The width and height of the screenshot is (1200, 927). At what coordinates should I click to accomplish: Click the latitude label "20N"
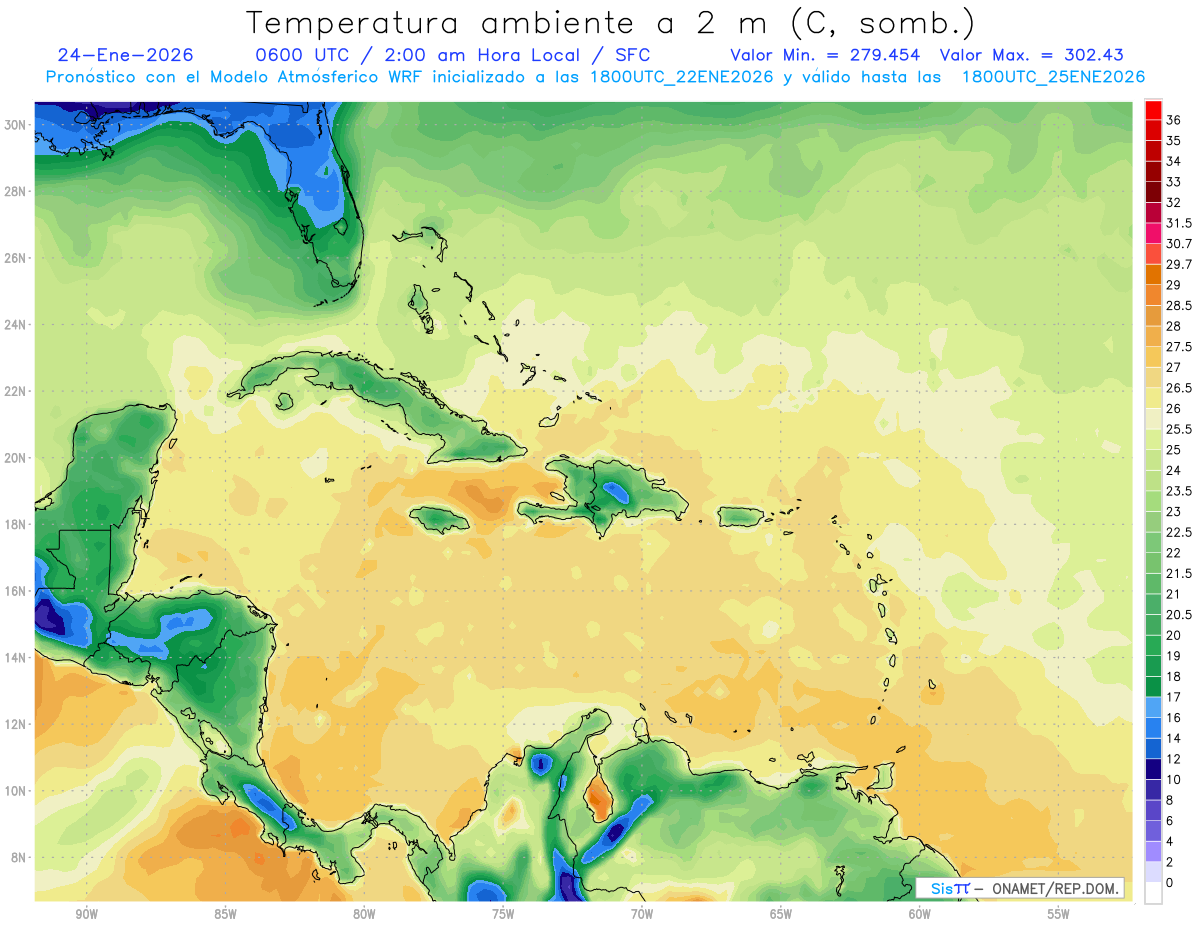point(17,458)
